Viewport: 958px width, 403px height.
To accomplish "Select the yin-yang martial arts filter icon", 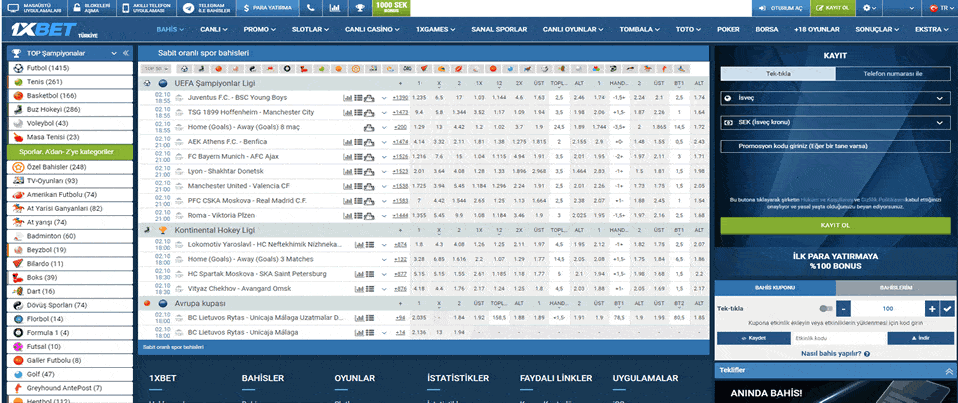I will pyautogui.click(x=253, y=68).
